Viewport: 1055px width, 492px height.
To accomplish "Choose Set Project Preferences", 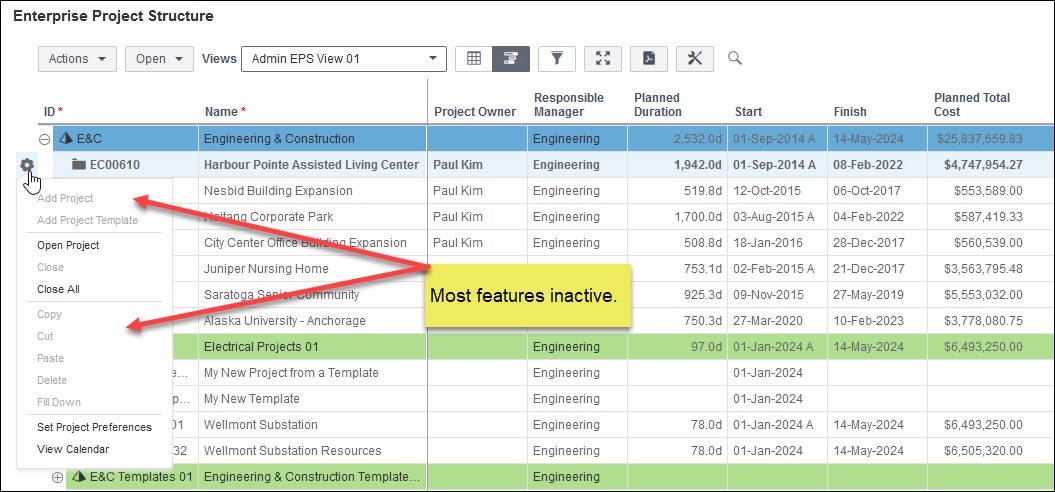I will 94,427.
